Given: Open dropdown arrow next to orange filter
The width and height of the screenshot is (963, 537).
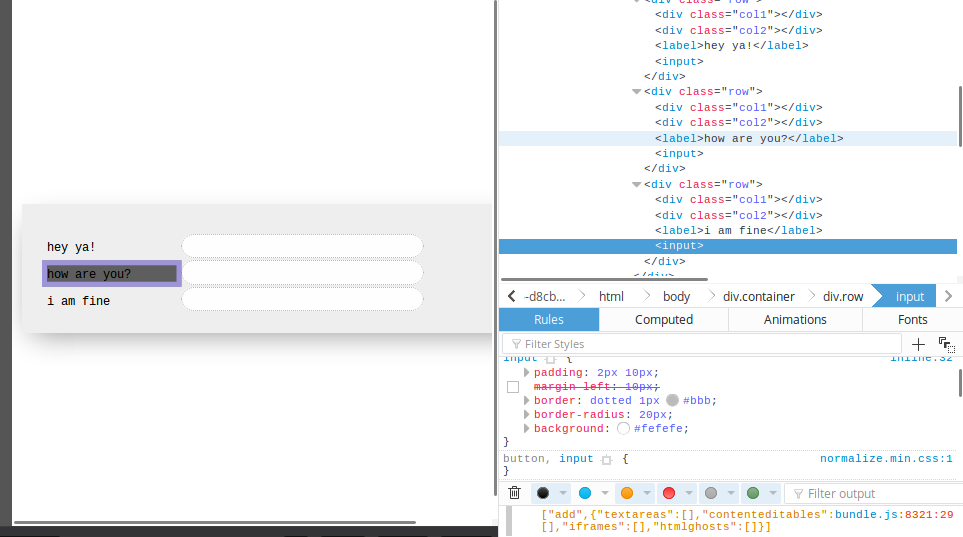Looking at the screenshot, I should coord(647,493).
